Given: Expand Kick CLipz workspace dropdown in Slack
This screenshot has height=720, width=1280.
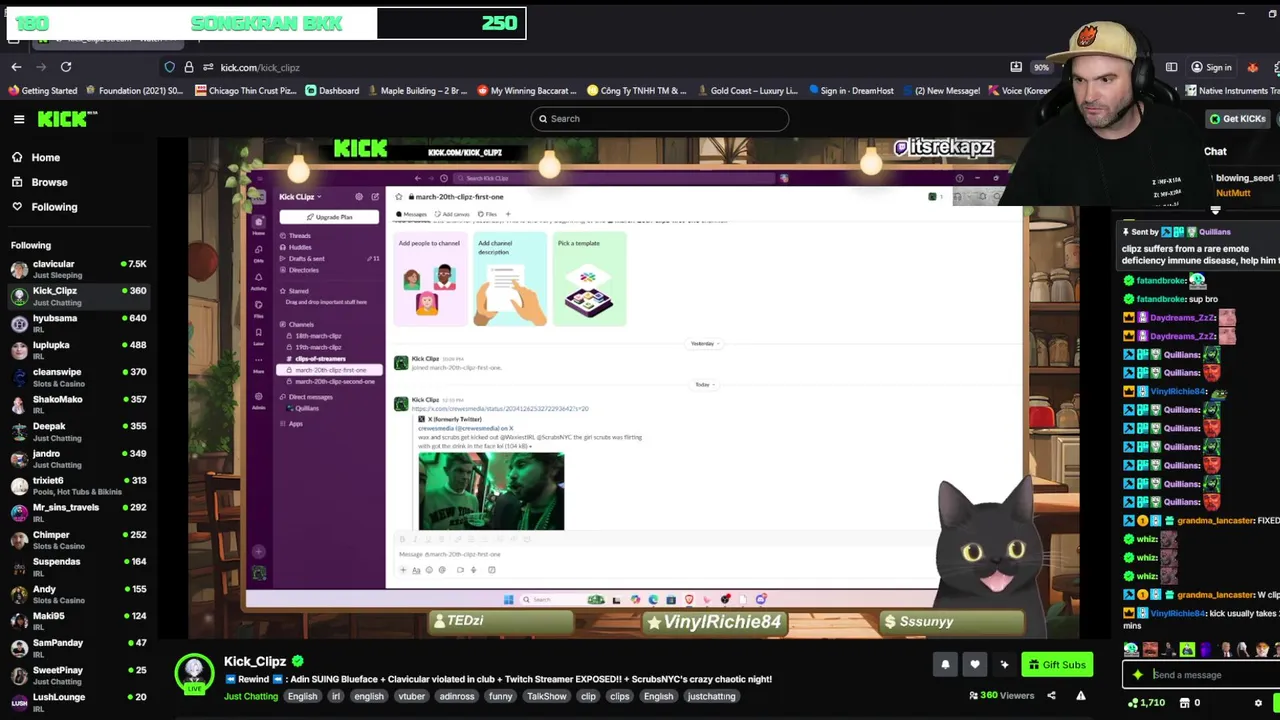Looking at the screenshot, I should [299, 197].
